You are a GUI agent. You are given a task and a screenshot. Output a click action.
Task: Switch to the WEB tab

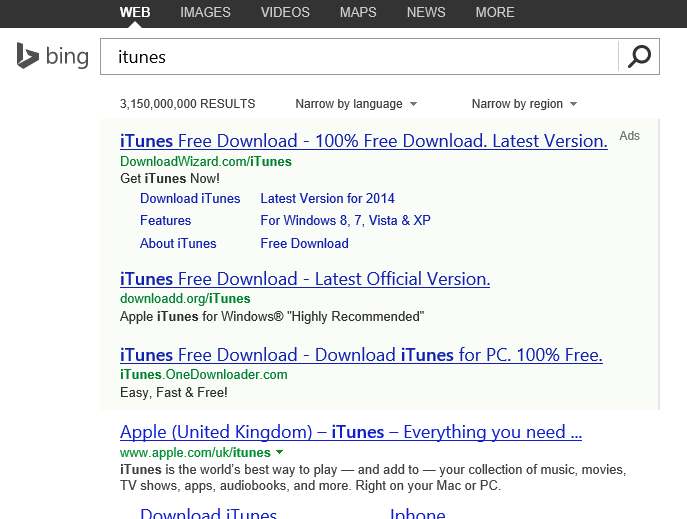pos(135,12)
